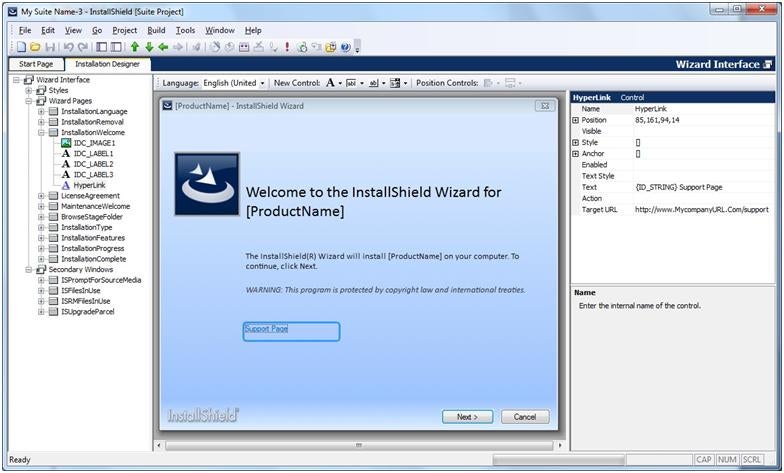Select the IDC_IMAGE1 image node icon

point(66,143)
